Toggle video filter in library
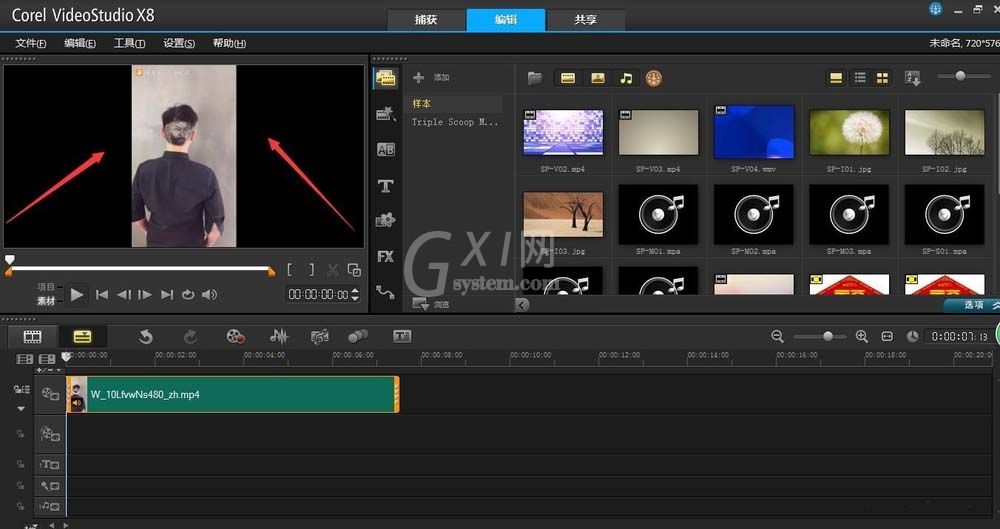Screen dimensions: 1000x529 [568, 78]
